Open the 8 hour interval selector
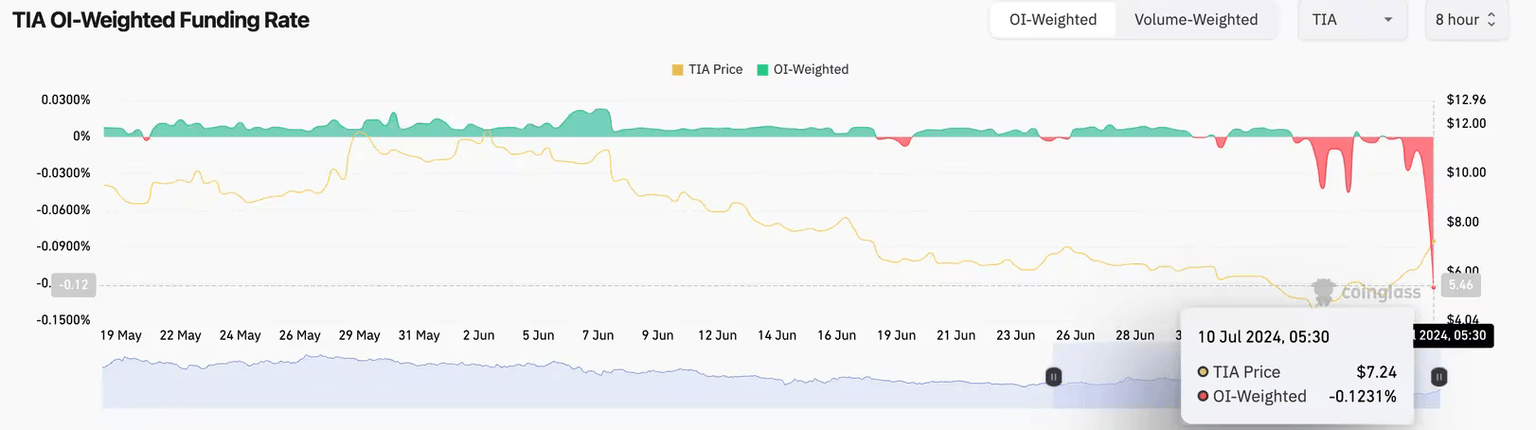 click(1465, 20)
